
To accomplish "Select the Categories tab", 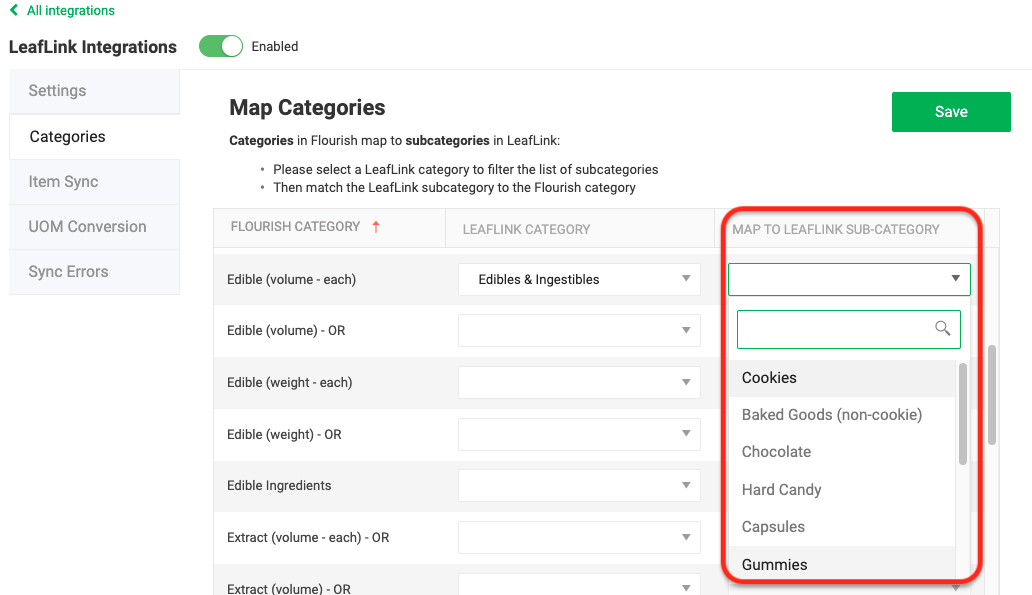I will [x=94, y=136].
